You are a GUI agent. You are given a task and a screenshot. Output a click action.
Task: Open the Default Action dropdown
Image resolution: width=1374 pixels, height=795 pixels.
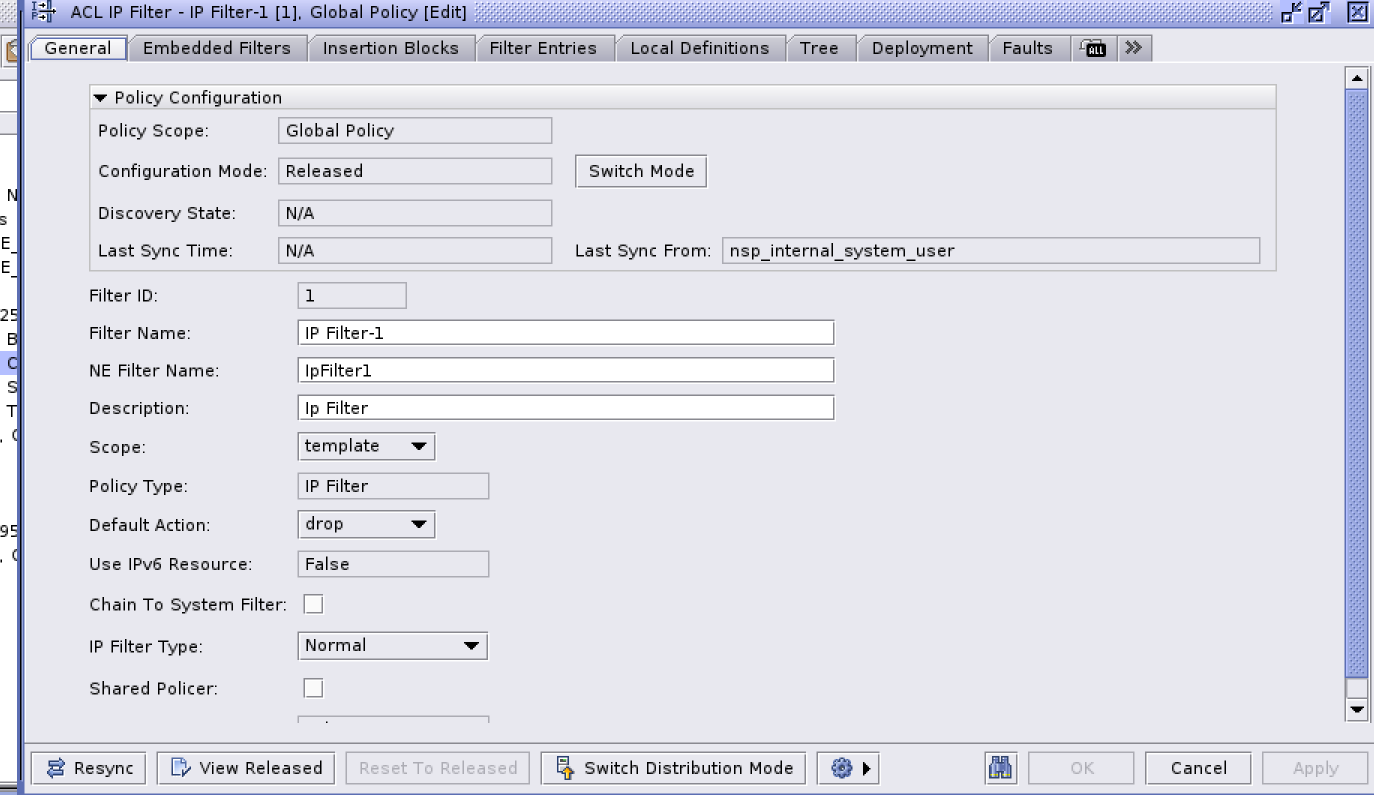(x=366, y=524)
